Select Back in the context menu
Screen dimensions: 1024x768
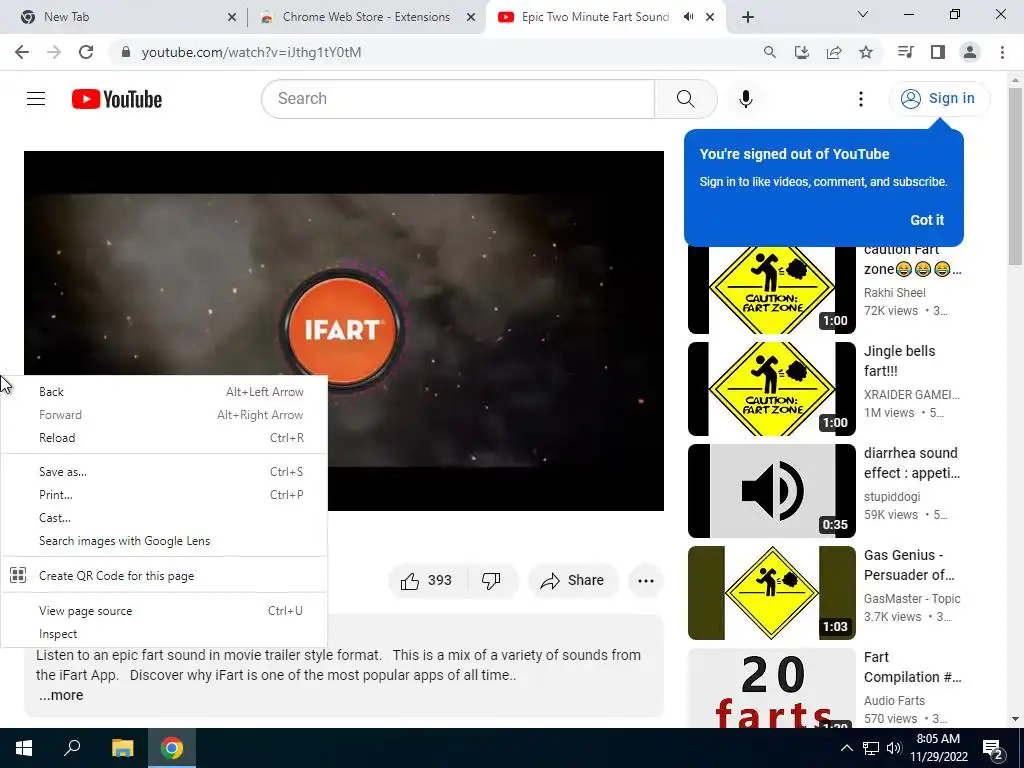[x=164, y=392]
